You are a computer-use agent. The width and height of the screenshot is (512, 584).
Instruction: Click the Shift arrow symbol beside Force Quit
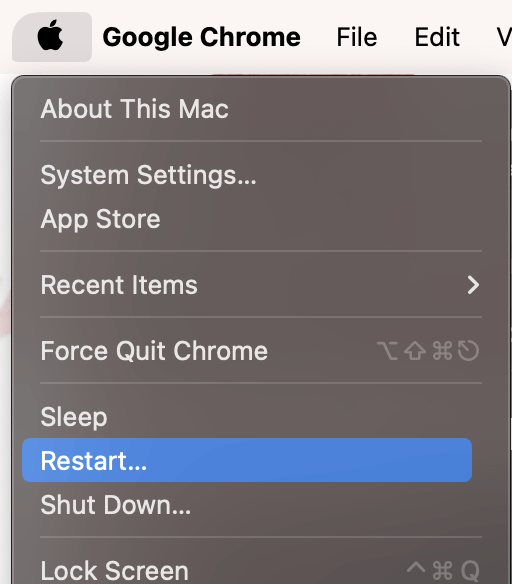click(x=415, y=351)
